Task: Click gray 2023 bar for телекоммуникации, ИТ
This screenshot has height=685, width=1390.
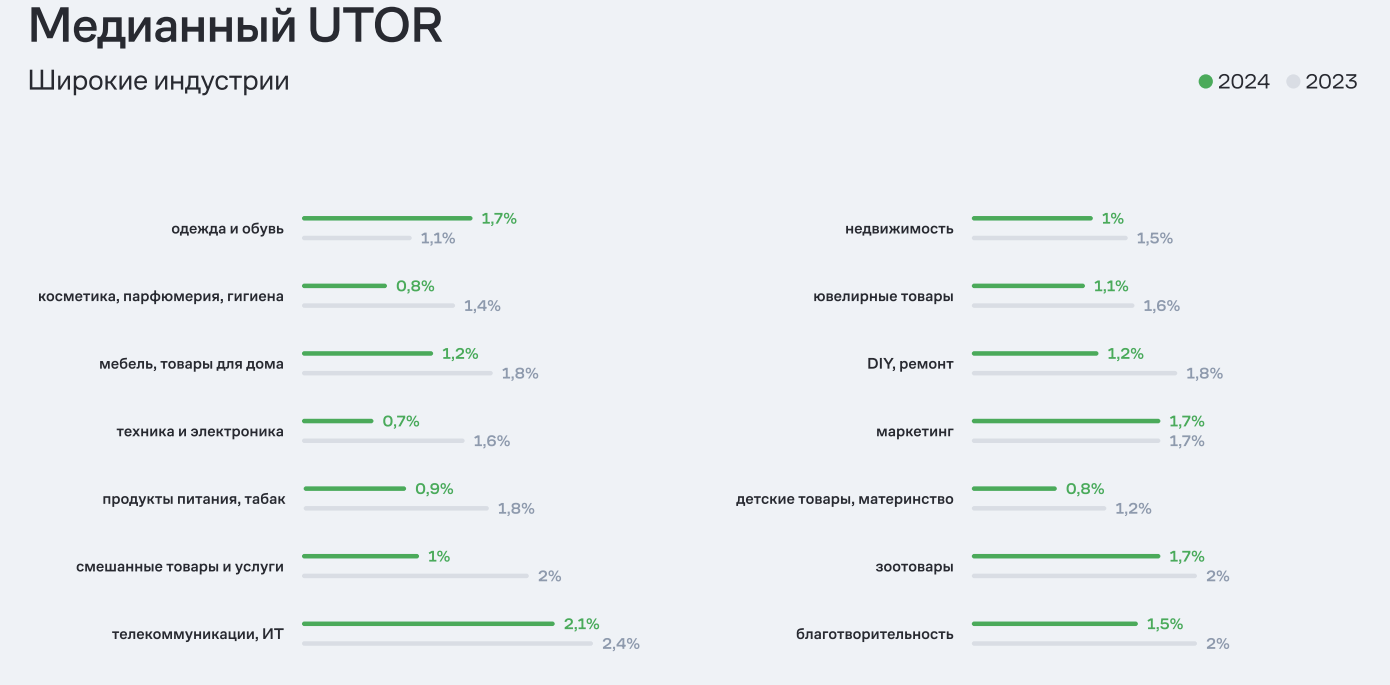Action: (447, 643)
